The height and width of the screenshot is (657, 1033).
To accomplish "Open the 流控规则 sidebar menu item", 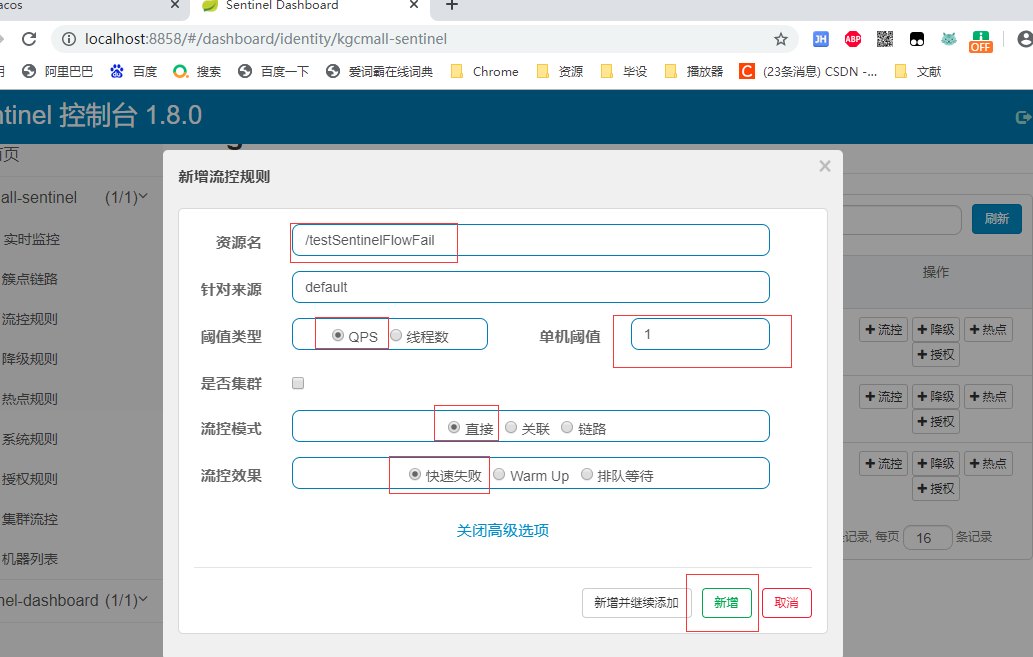I will click(x=30, y=319).
